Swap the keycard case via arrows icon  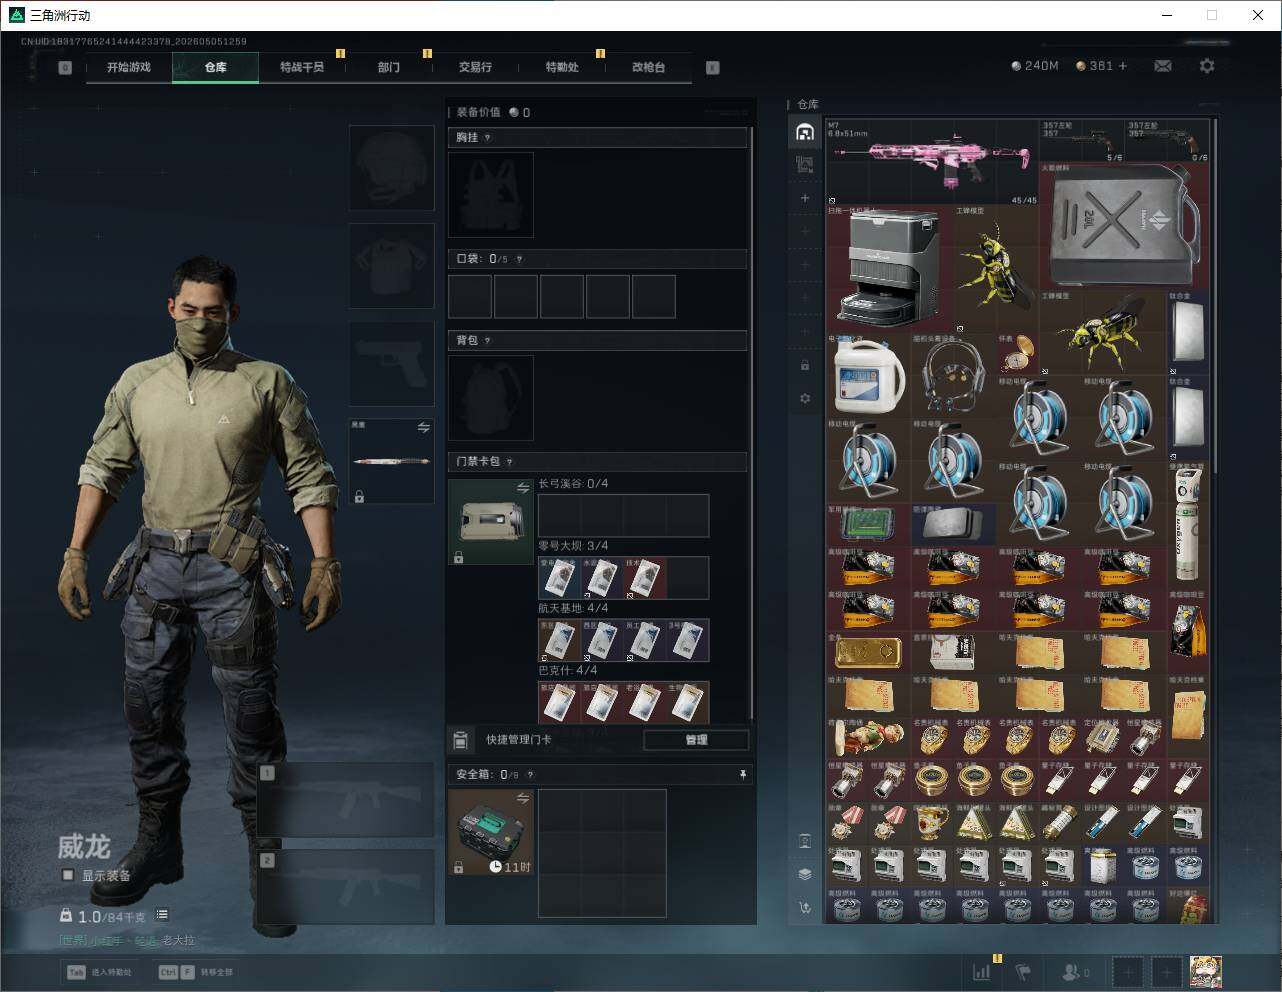coord(523,488)
